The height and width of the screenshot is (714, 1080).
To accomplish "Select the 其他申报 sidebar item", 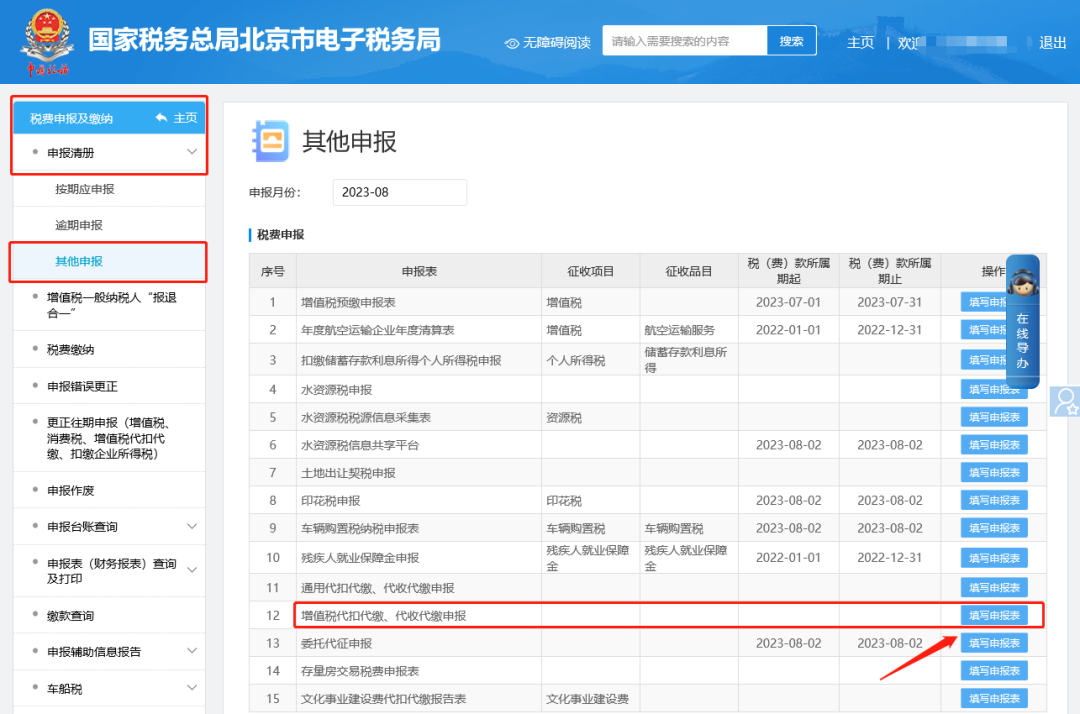I will pos(109,262).
